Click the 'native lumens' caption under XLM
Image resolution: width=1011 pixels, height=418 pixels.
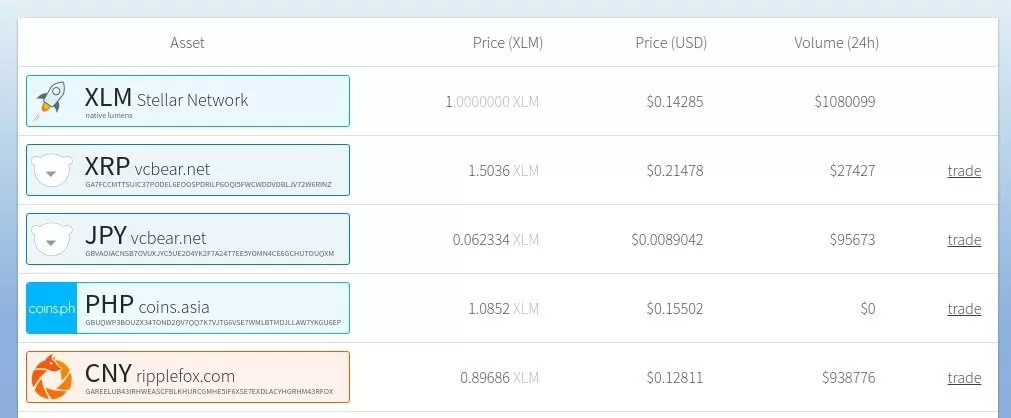click(x=108, y=115)
